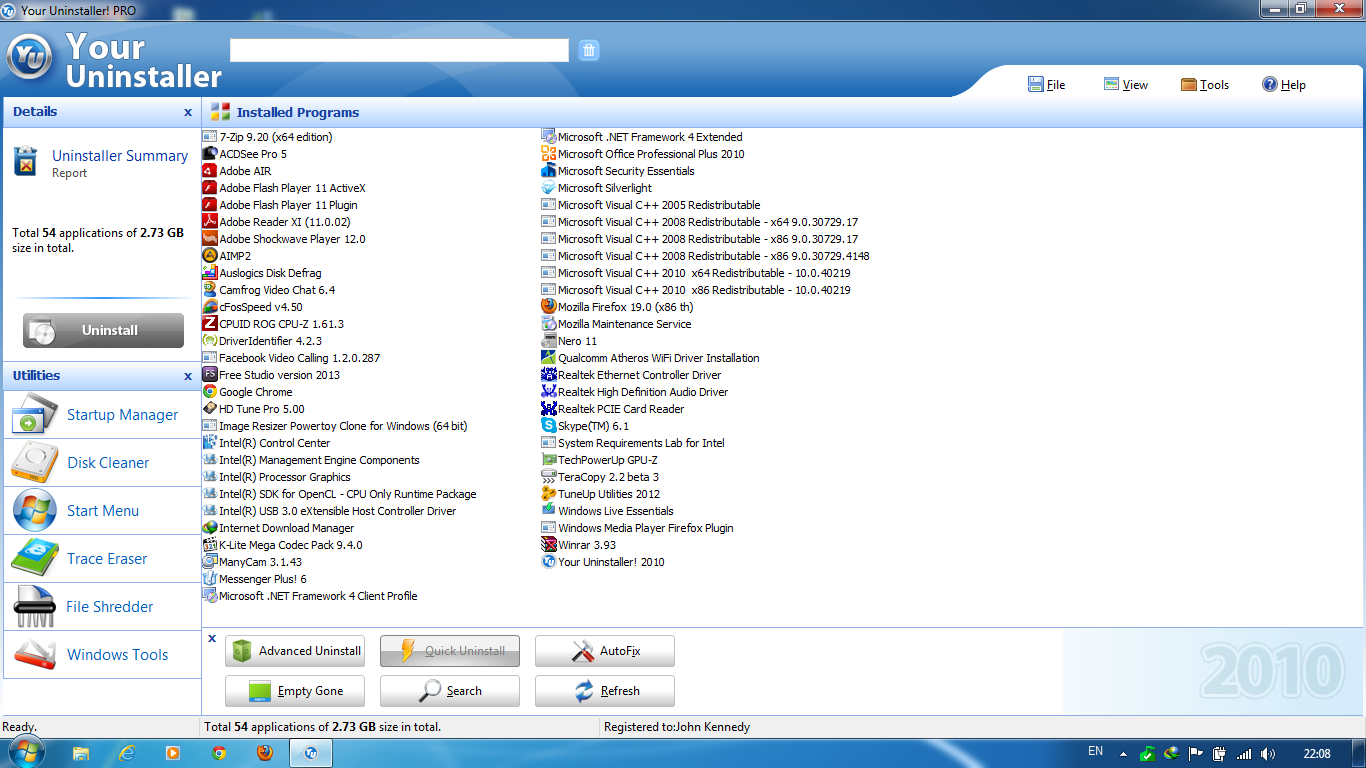1366x768 pixels.
Task: Select the ACDSee Pro 5 program icon
Action: (210, 154)
